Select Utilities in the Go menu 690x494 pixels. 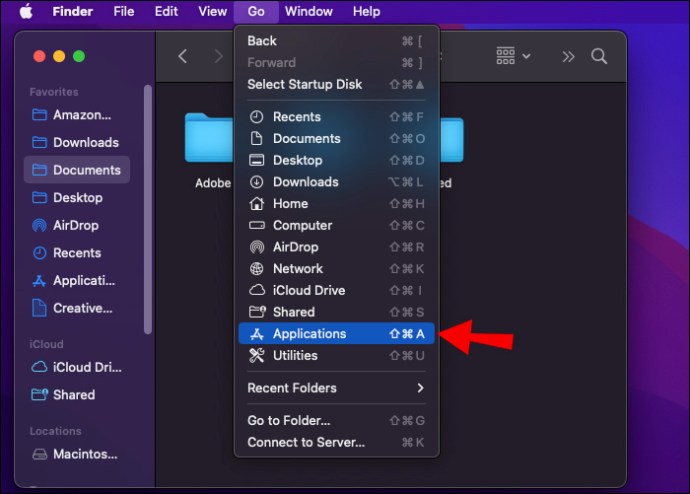tap(295, 356)
